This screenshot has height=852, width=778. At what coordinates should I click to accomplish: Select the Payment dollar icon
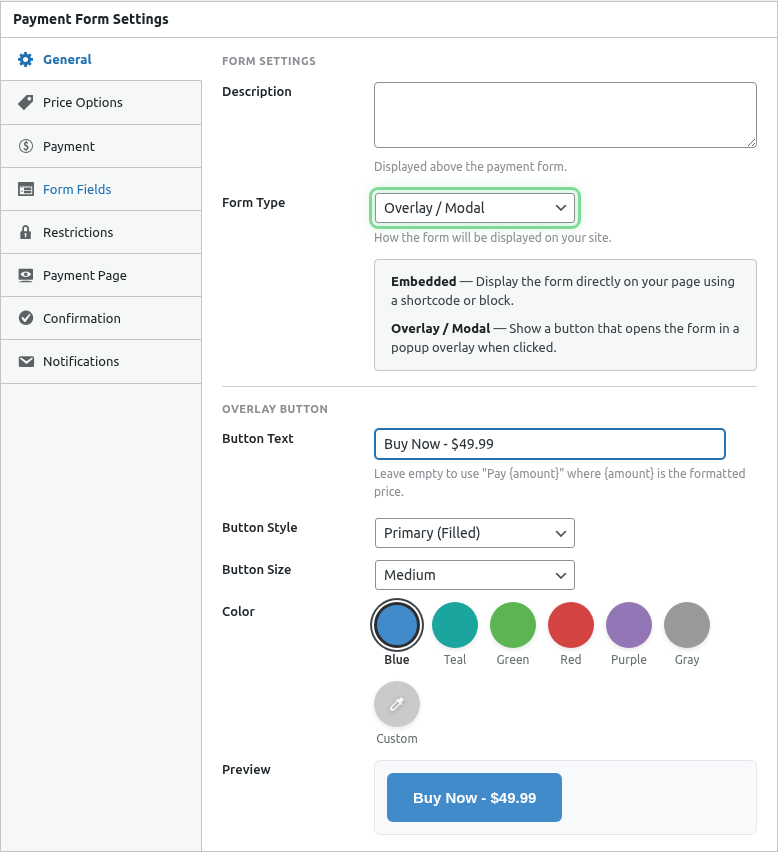click(25, 145)
